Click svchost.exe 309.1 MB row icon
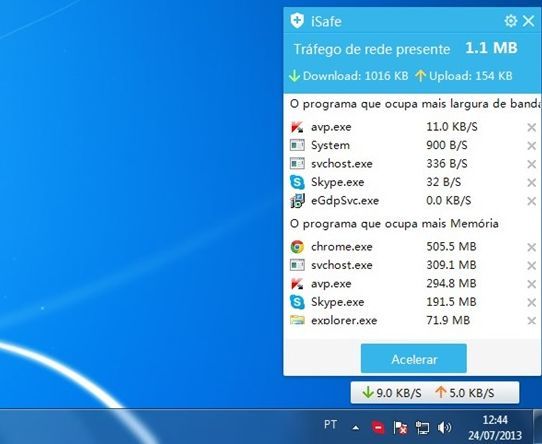Image resolution: width=542 pixels, height=444 pixels. point(297,265)
